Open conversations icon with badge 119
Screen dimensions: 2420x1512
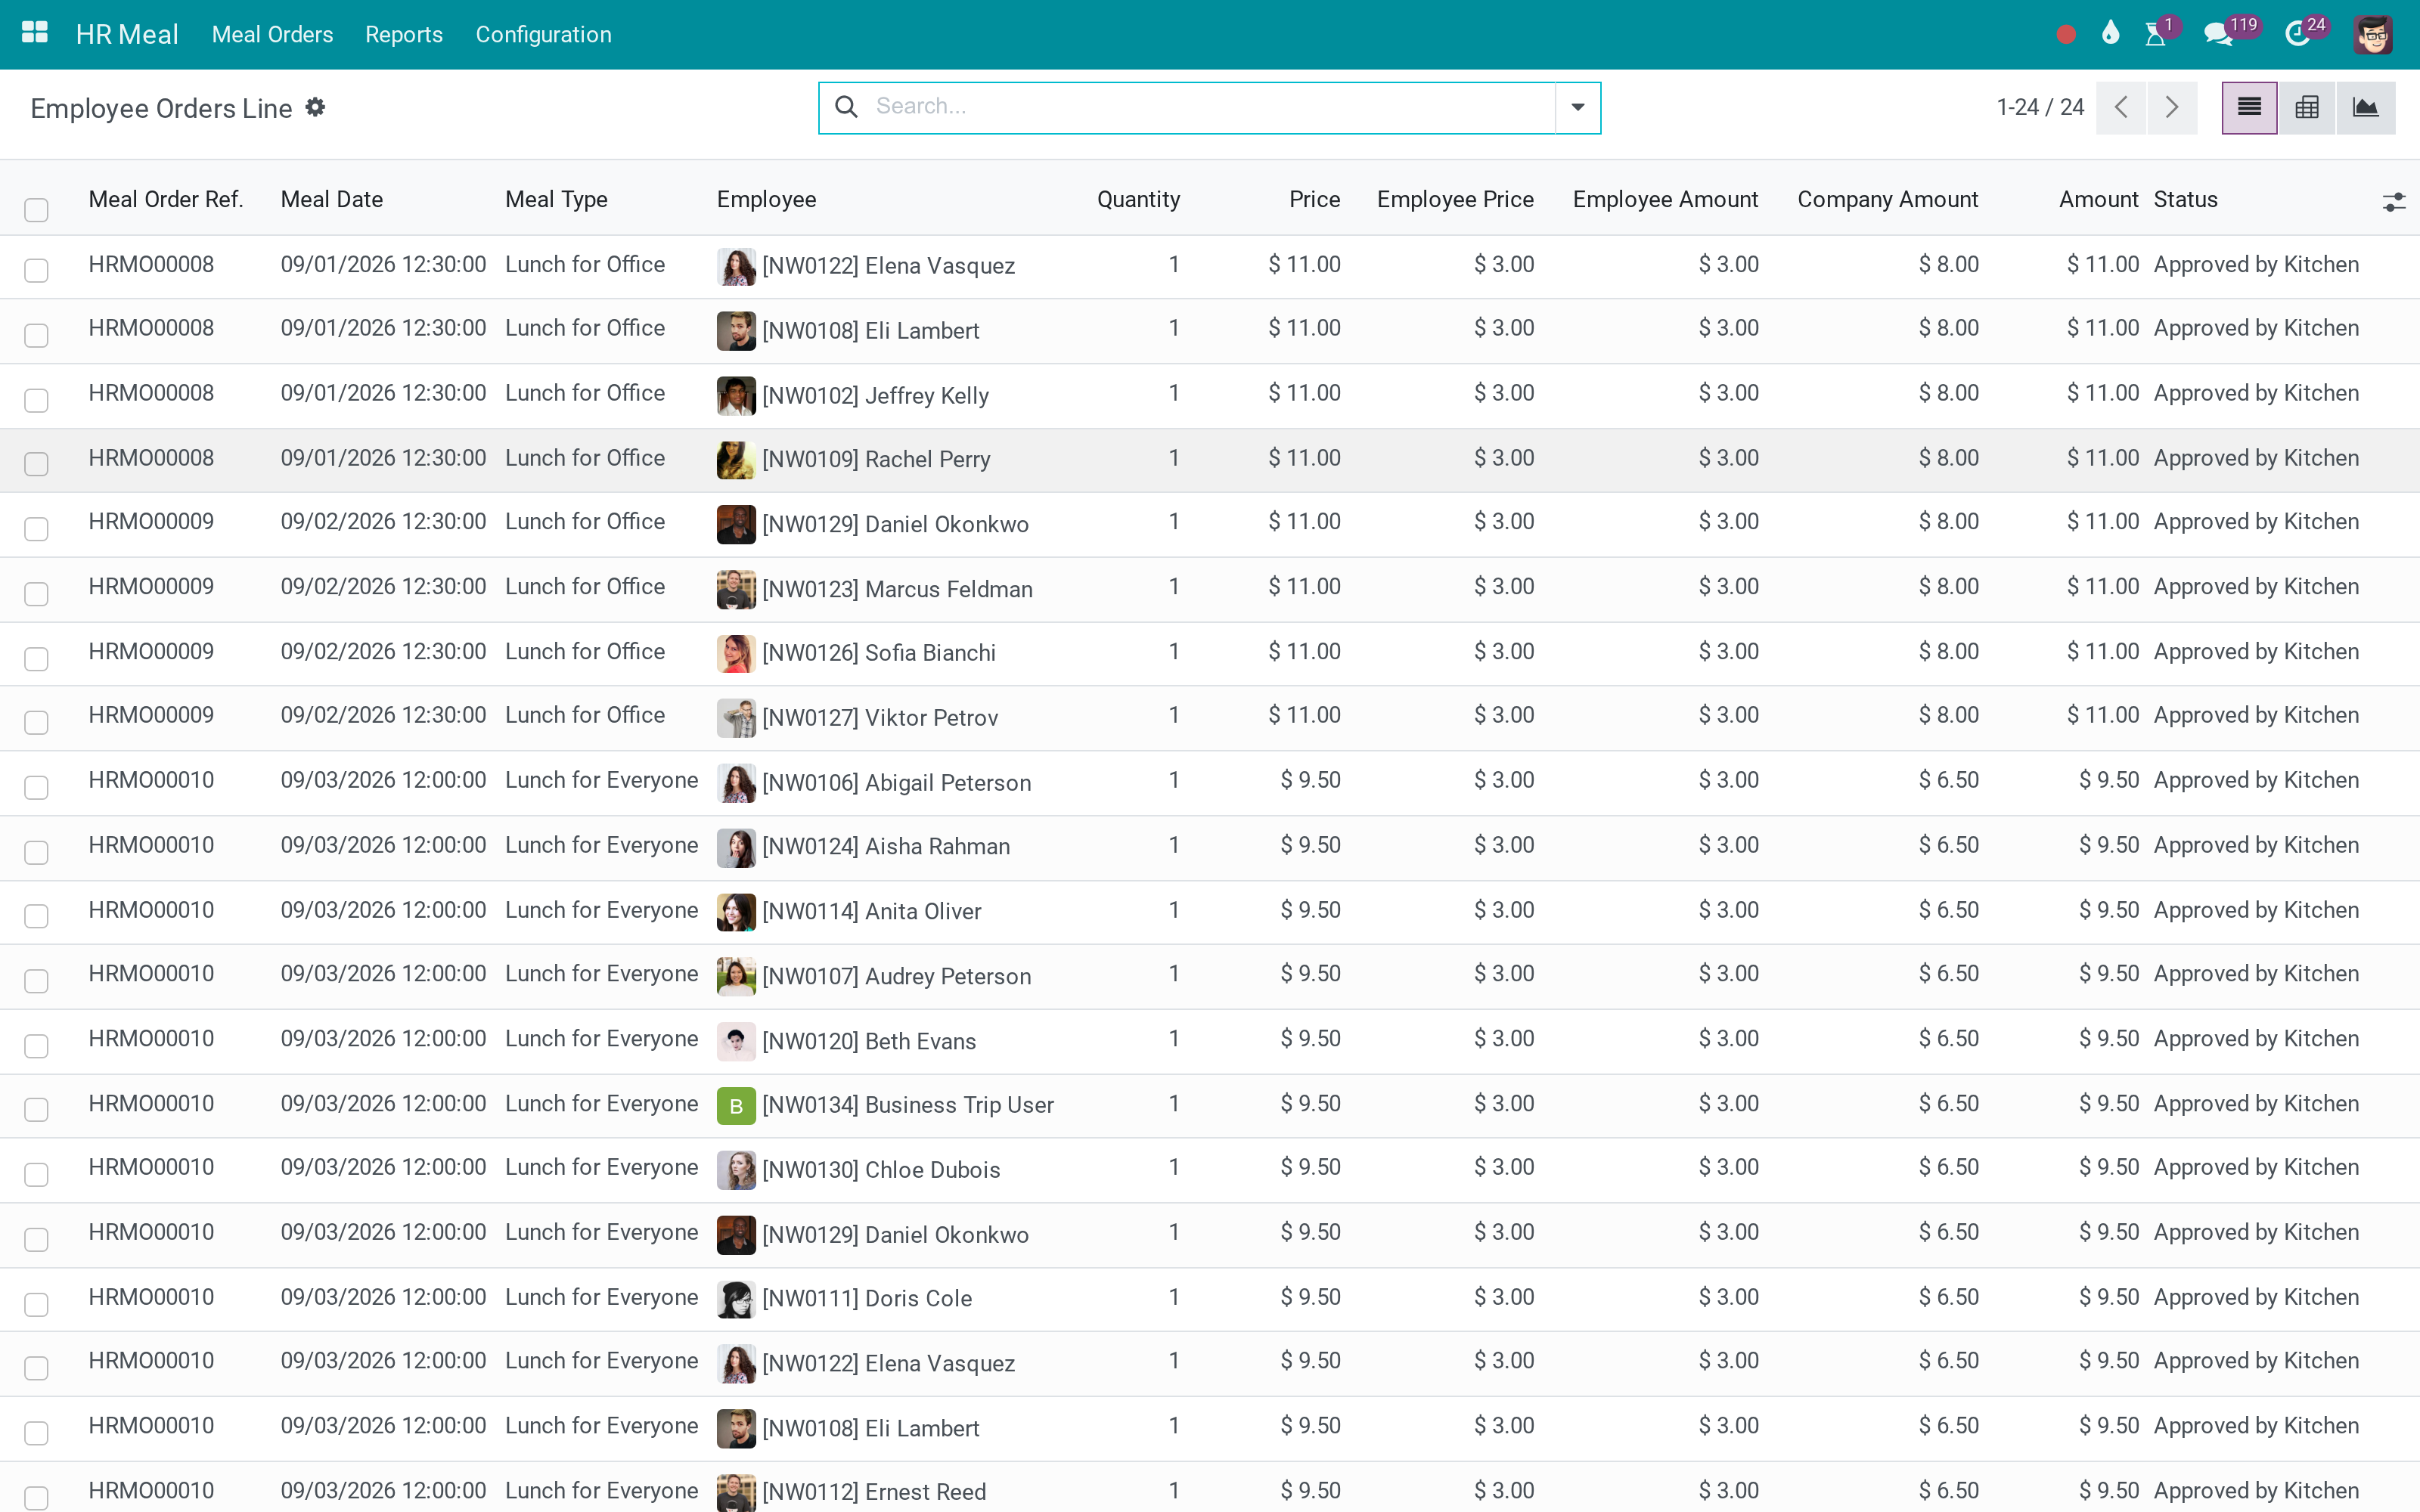click(2218, 35)
